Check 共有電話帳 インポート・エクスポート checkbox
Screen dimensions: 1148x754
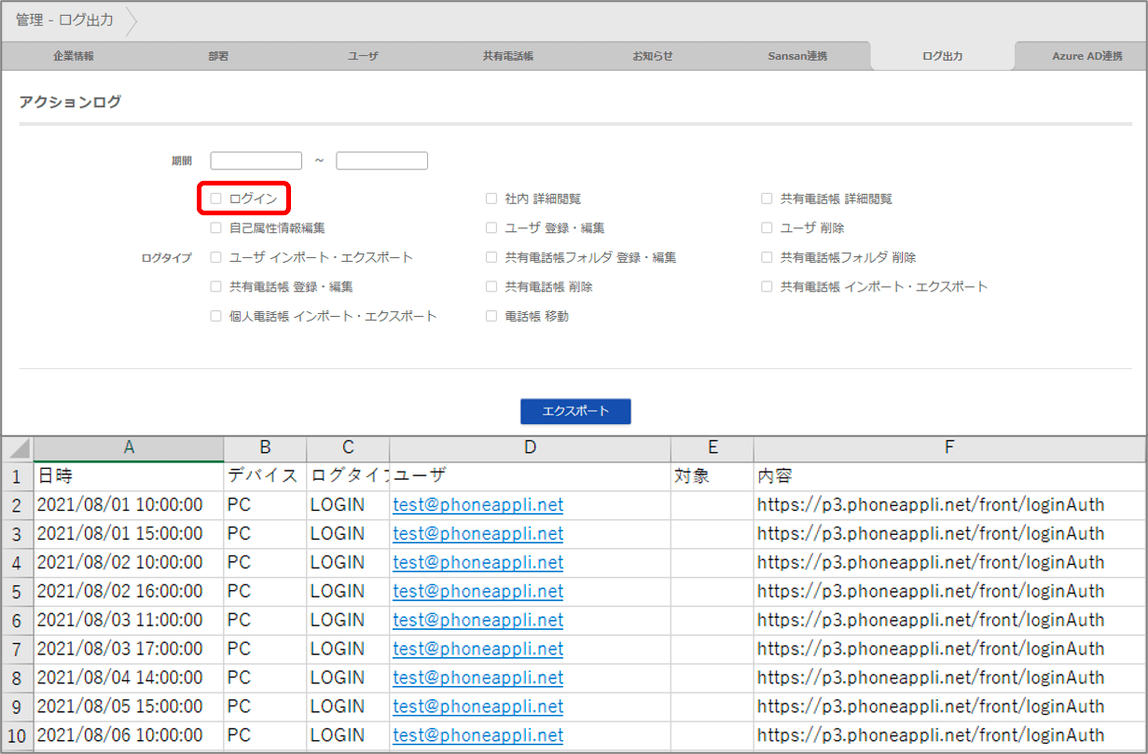coord(767,286)
